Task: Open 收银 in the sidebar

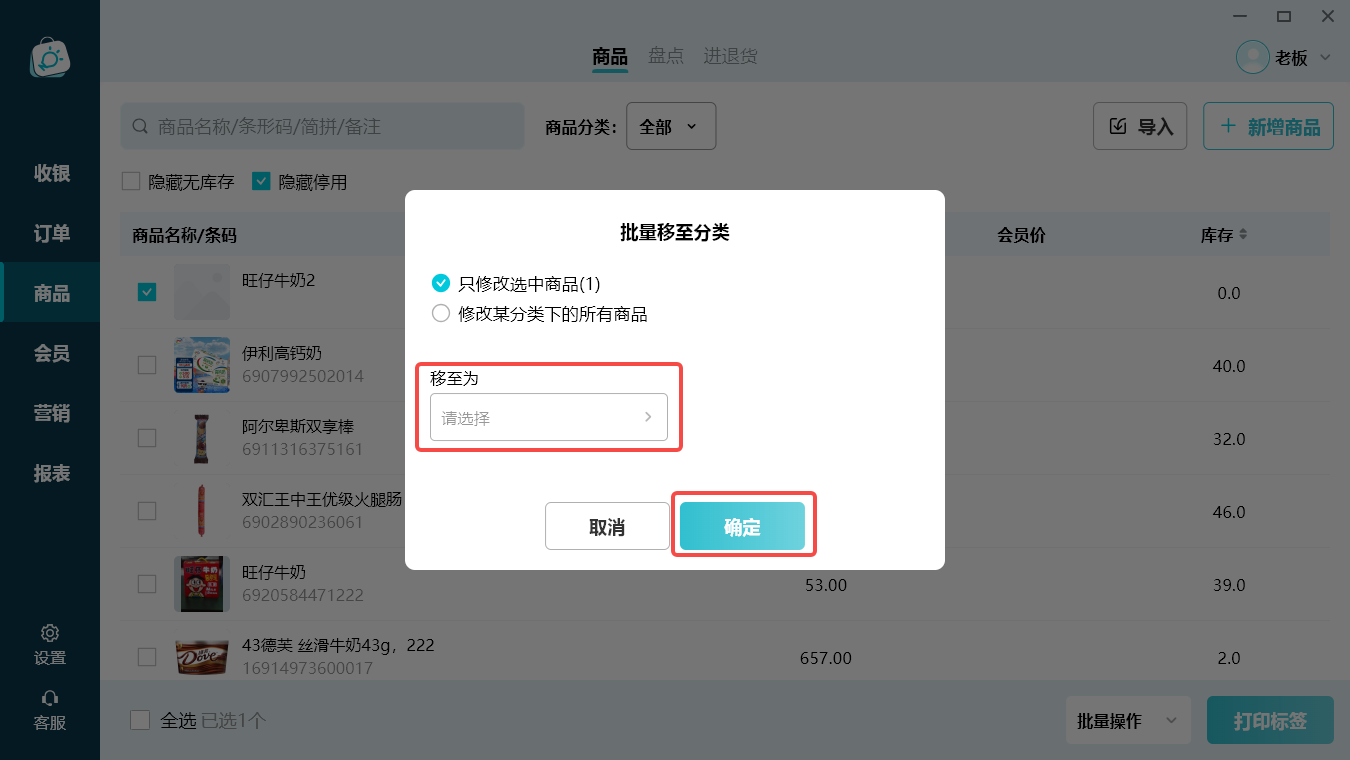Action: (51, 173)
